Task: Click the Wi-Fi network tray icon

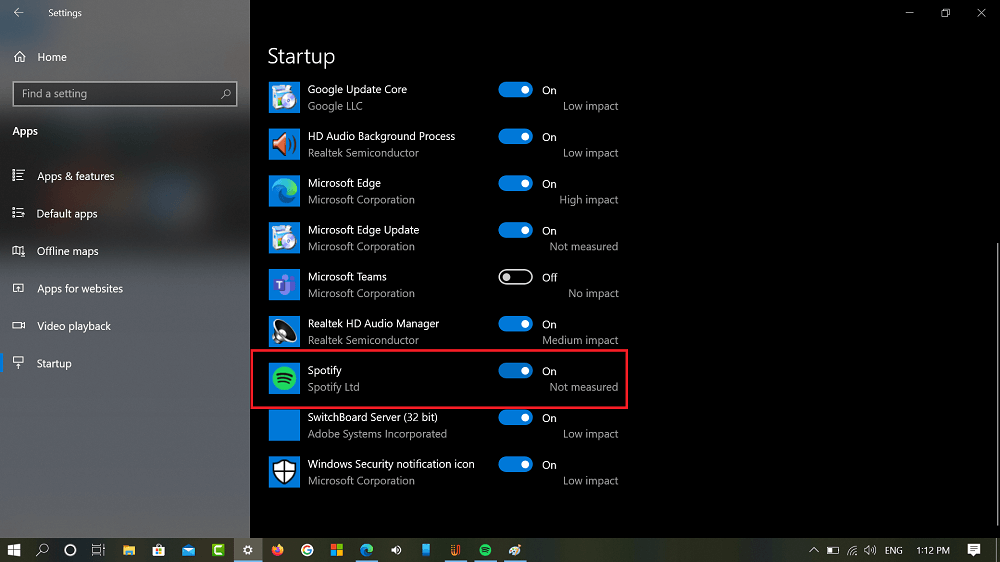Action: [x=851, y=550]
